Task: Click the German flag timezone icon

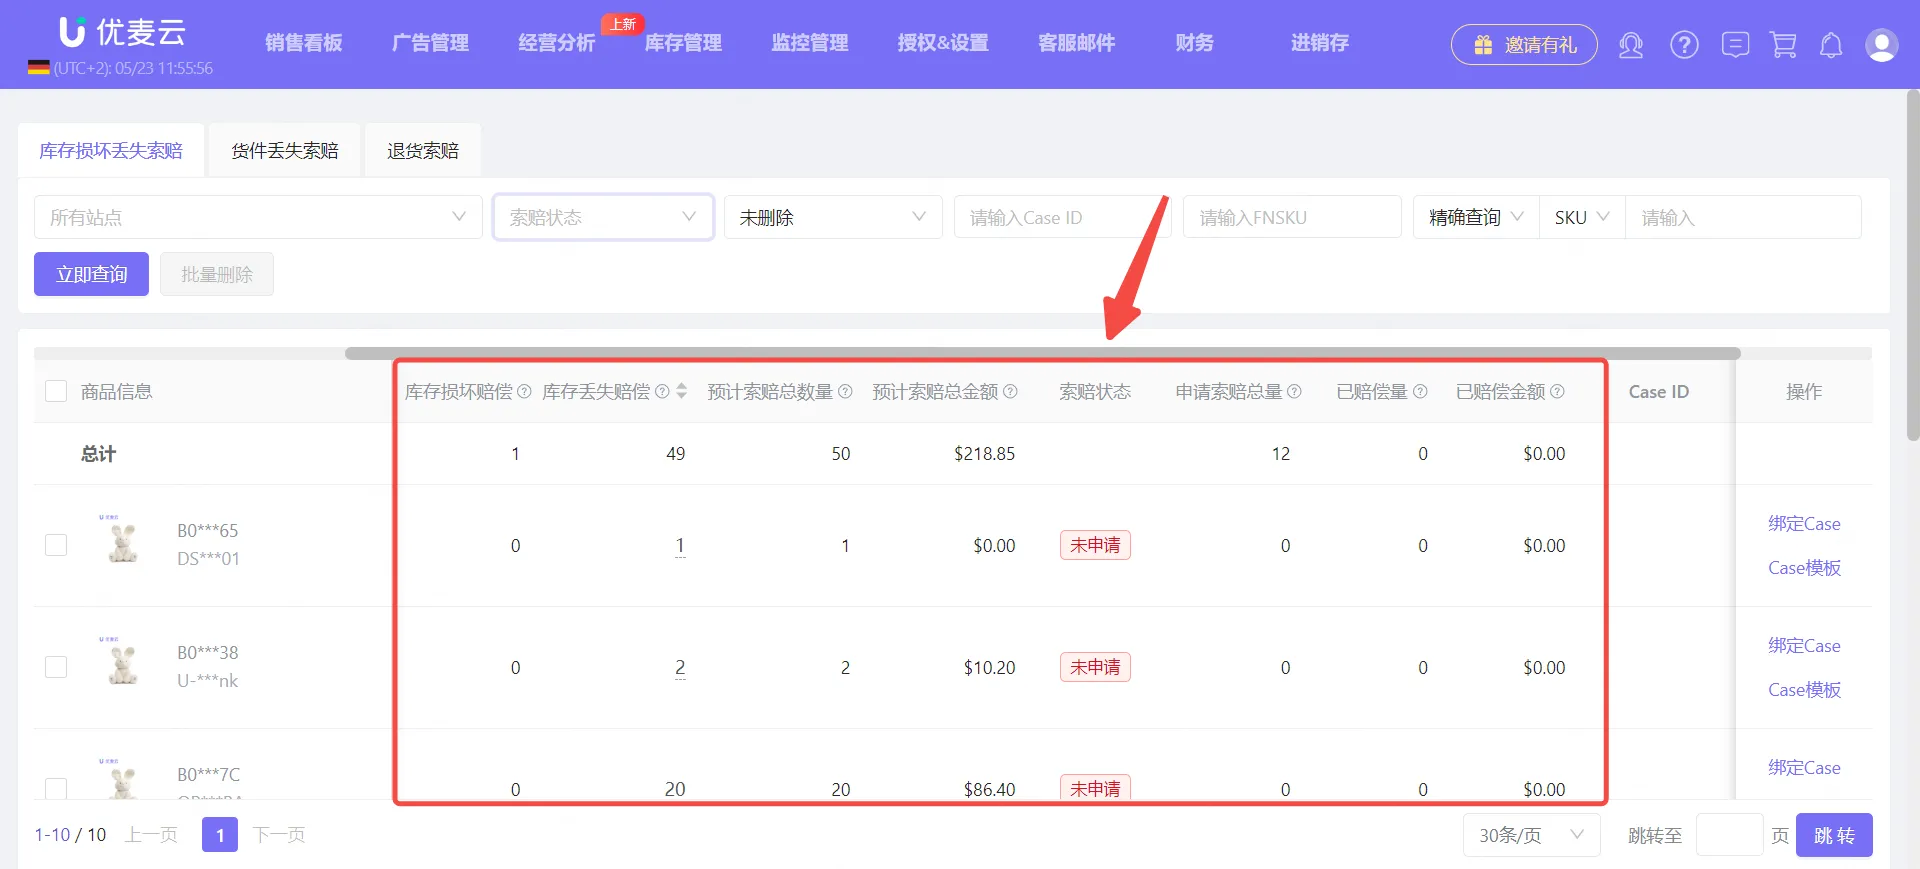Action: (x=39, y=68)
